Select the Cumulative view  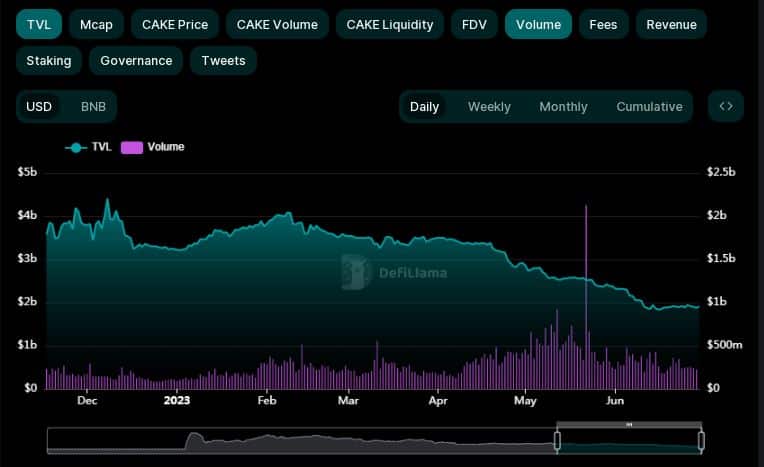coord(649,106)
